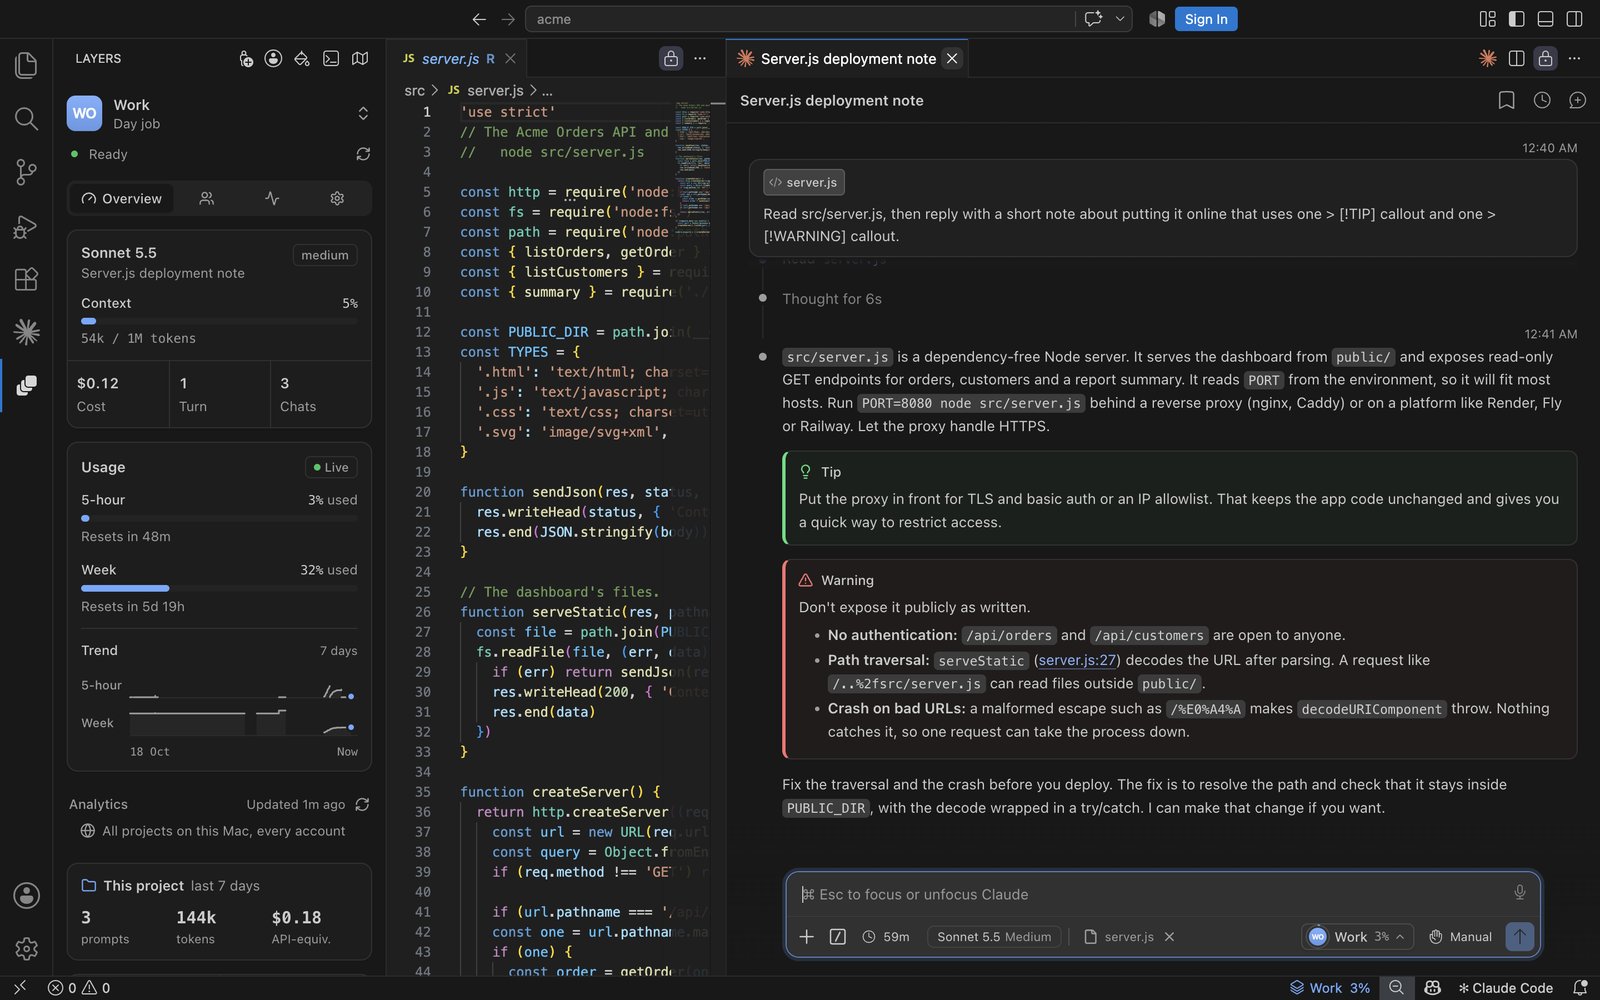
Task: Open Sonnet 5.5 Medium model picker
Action: click(x=994, y=937)
